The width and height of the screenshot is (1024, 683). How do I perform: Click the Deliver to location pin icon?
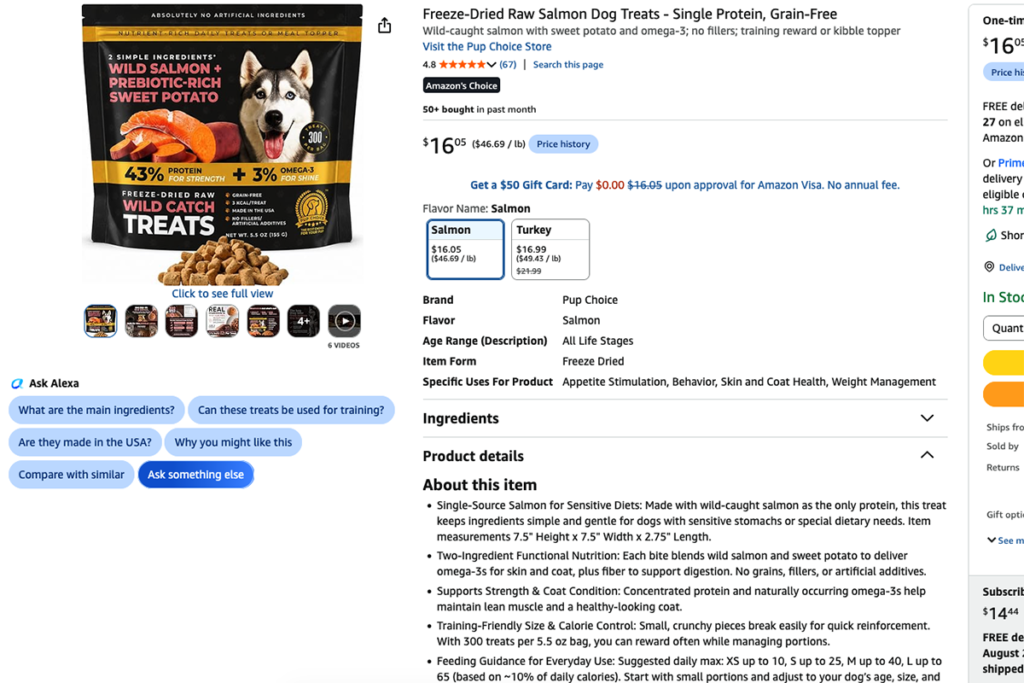pyautogui.click(x=989, y=266)
